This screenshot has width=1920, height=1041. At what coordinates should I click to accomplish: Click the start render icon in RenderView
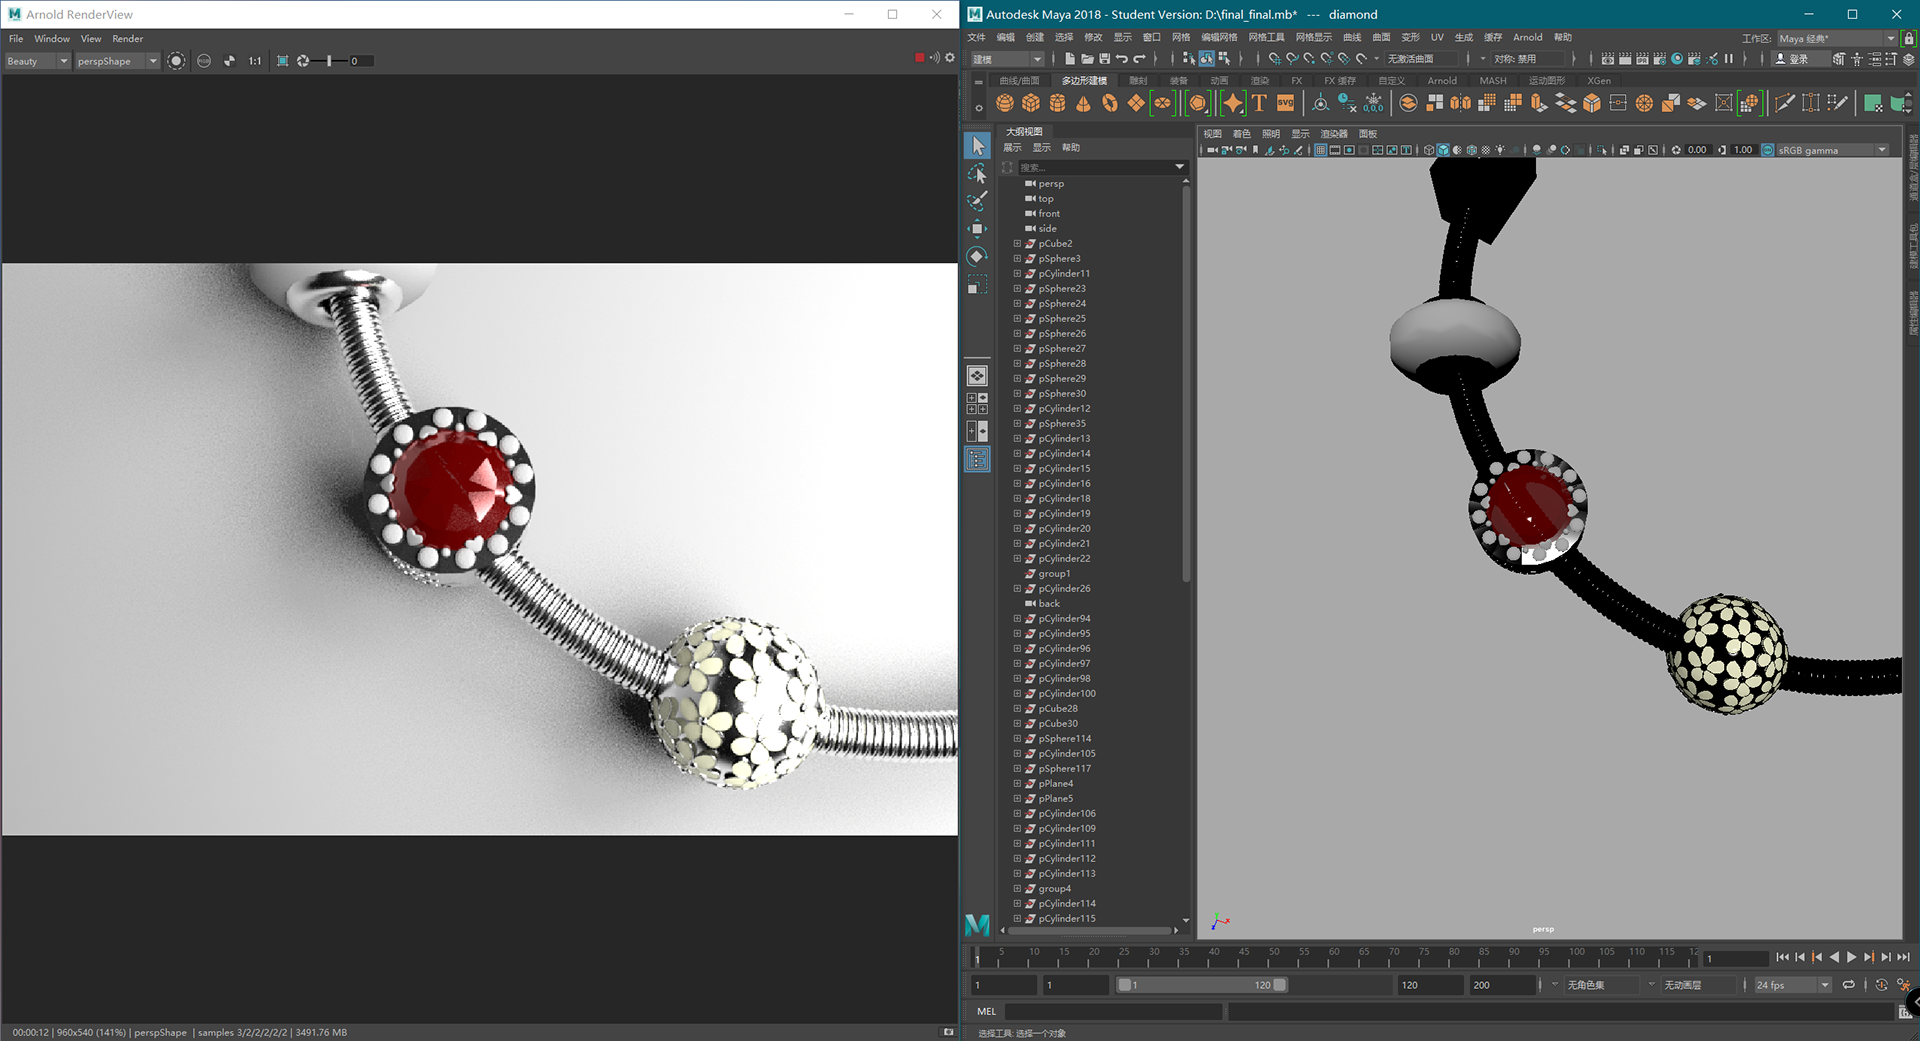(x=176, y=61)
